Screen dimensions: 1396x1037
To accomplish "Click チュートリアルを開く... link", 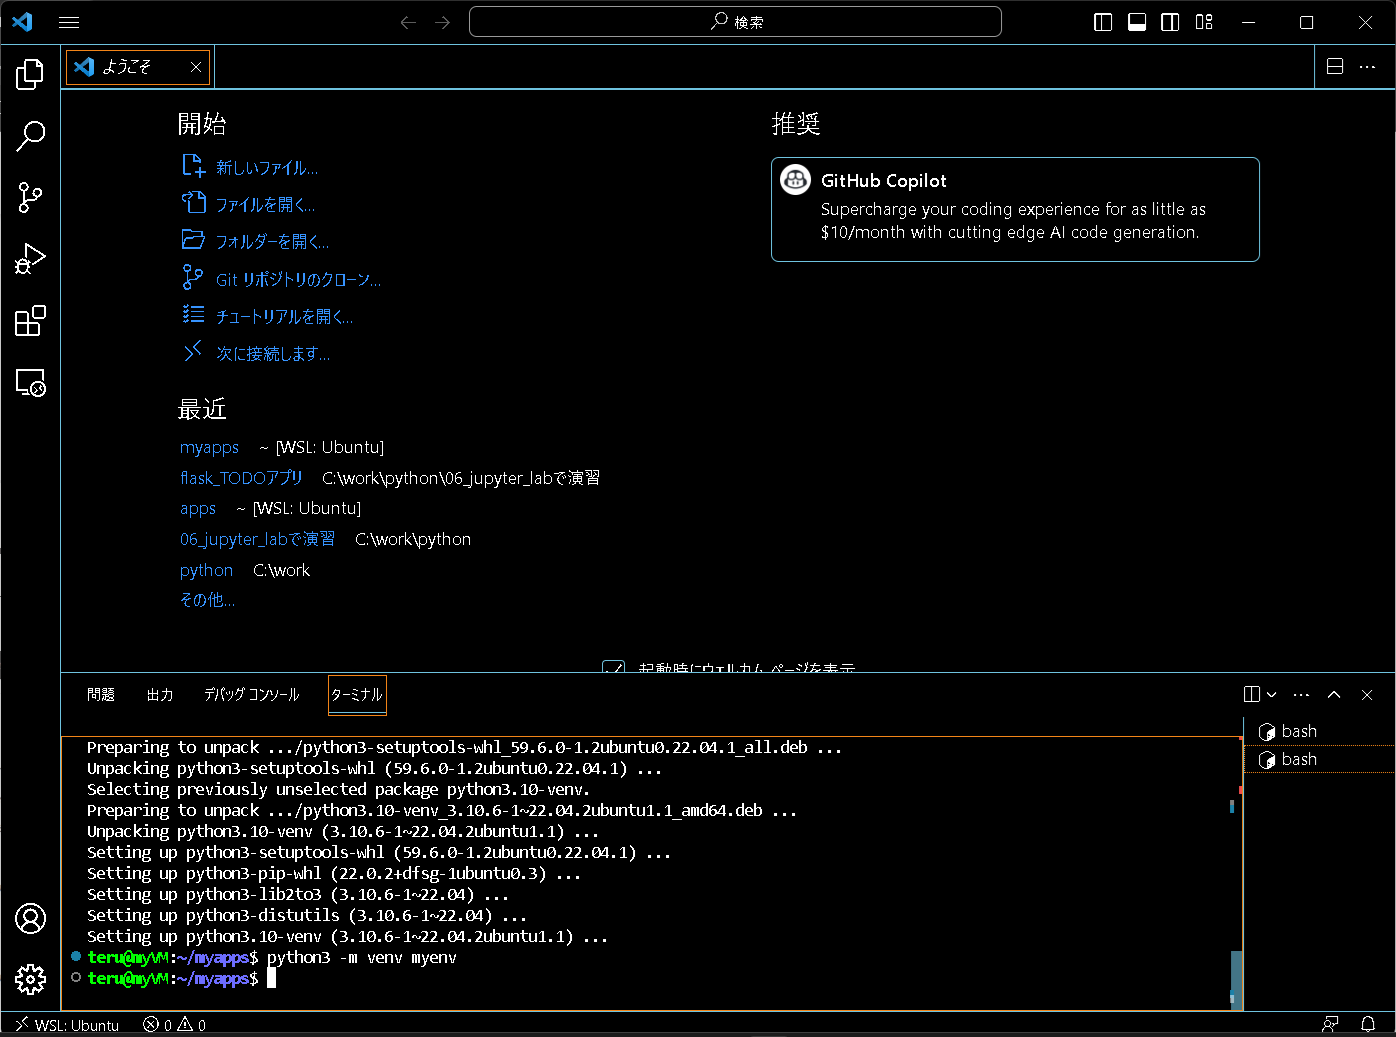I will tap(284, 316).
